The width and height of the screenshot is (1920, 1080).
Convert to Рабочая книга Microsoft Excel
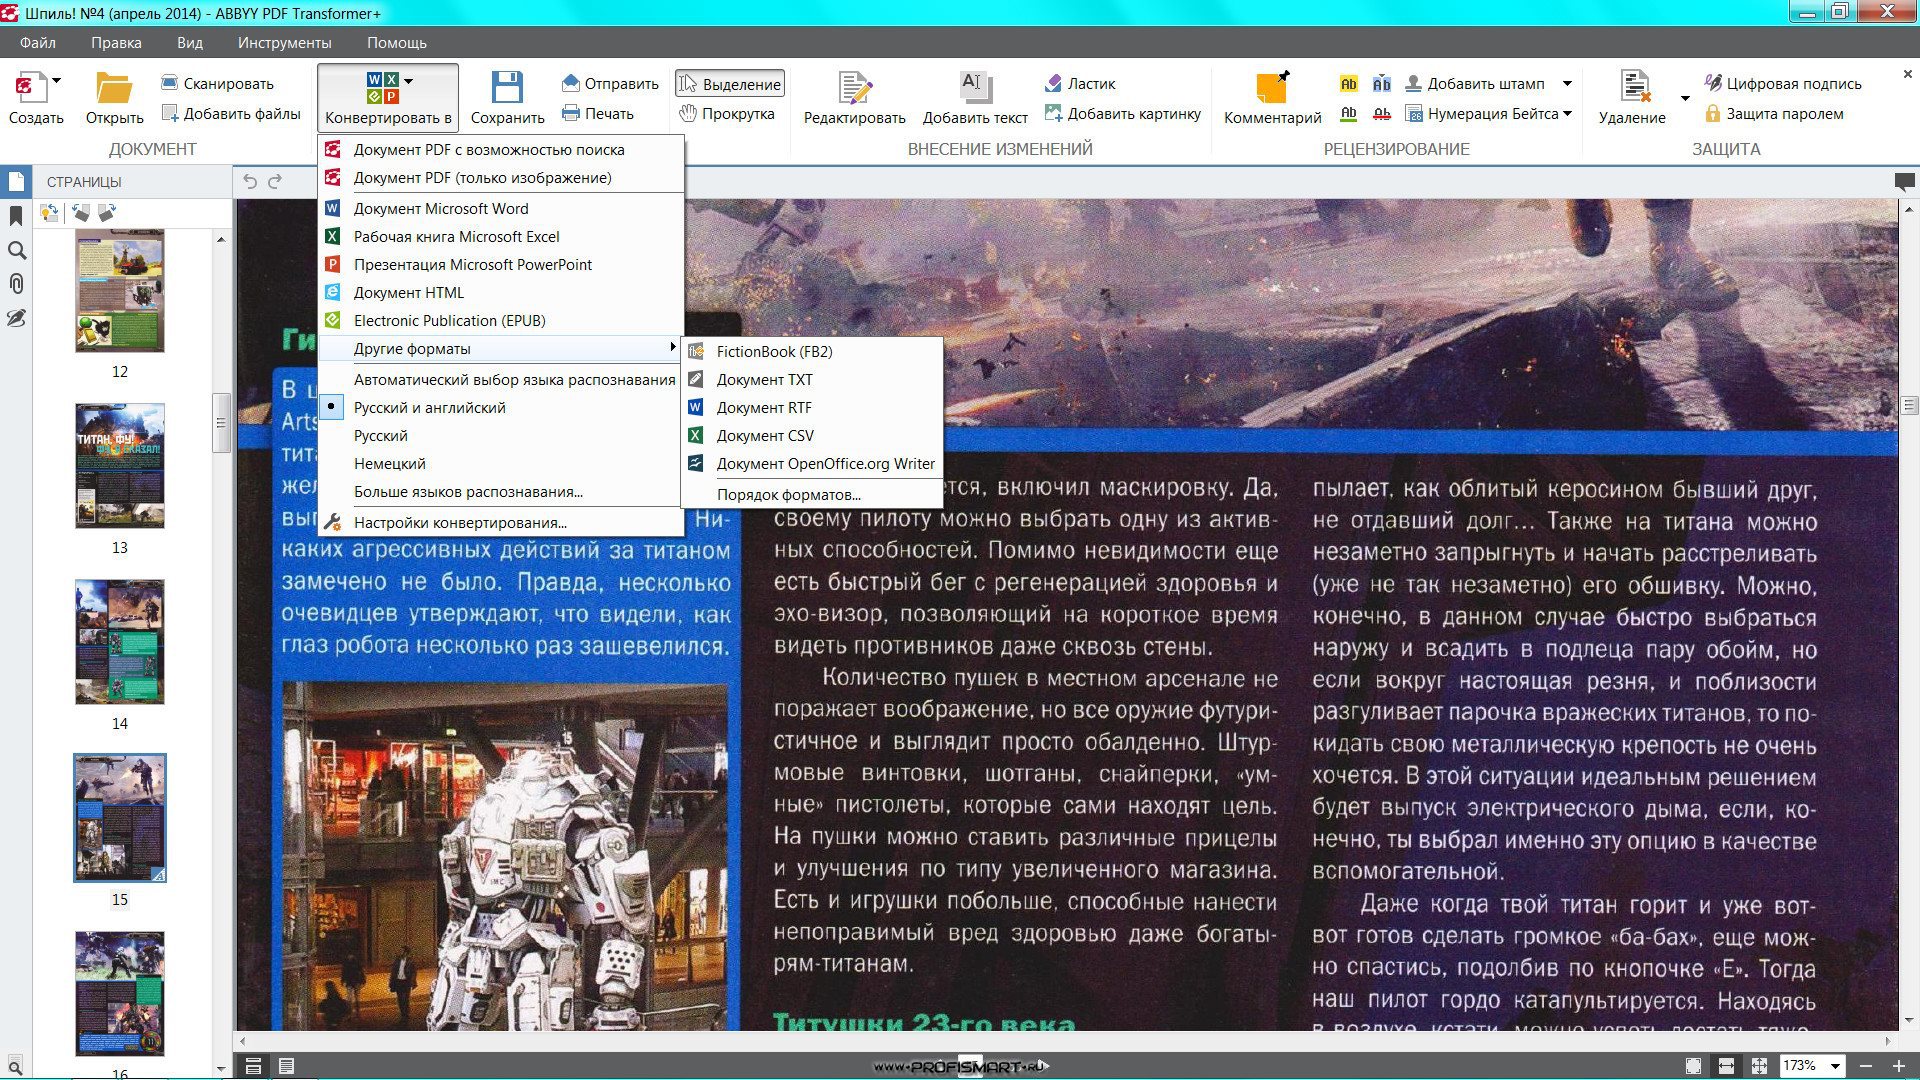click(x=500, y=237)
